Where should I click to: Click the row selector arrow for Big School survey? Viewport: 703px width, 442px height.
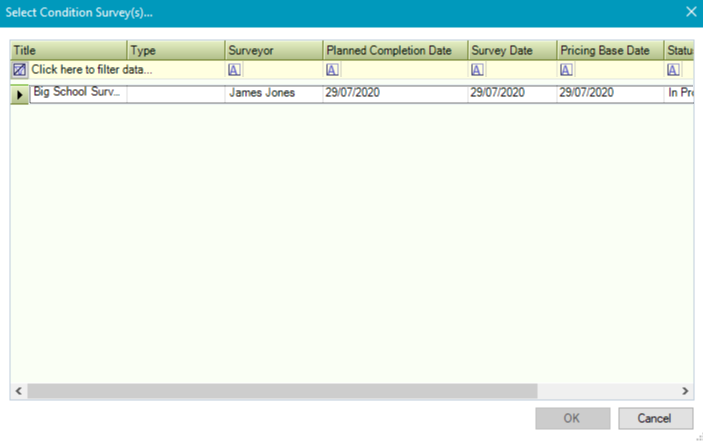(x=20, y=94)
